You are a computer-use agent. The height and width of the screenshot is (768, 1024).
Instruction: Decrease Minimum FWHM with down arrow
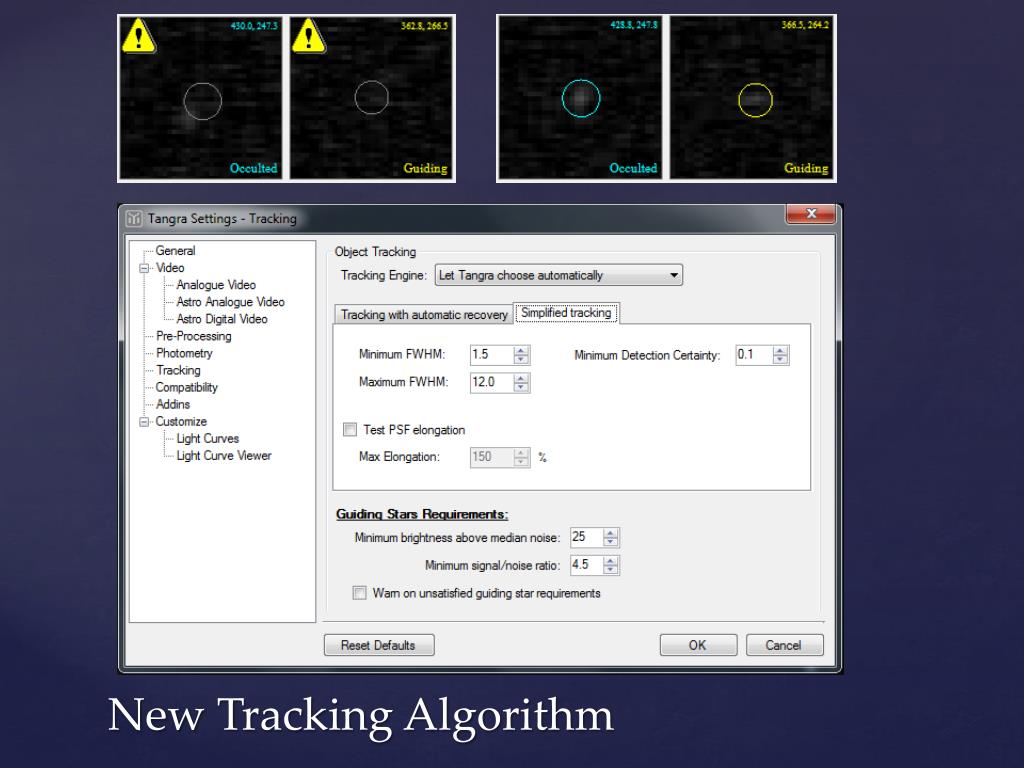(x=521, y=360)
